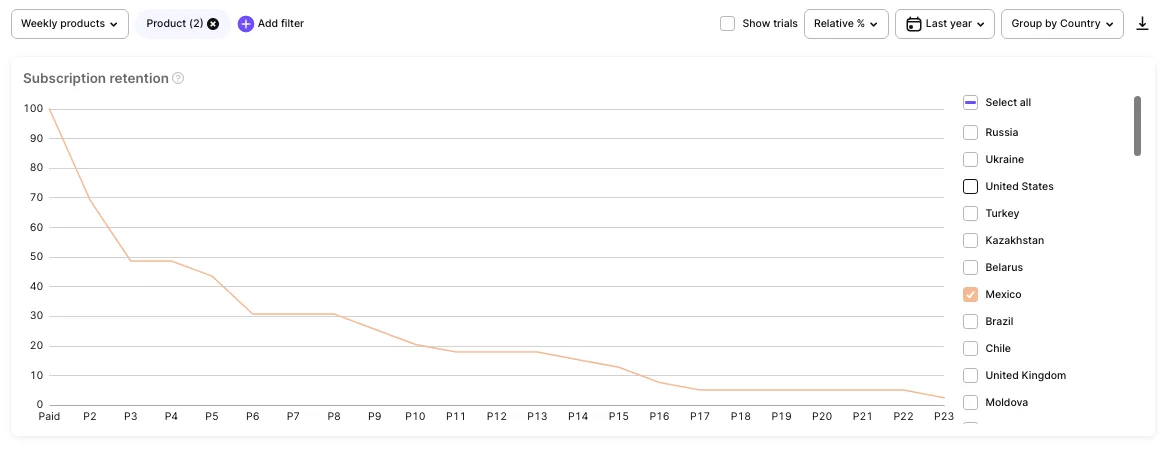
Task: Click the purple plus Add filter icon
Action: coord(246,24)
